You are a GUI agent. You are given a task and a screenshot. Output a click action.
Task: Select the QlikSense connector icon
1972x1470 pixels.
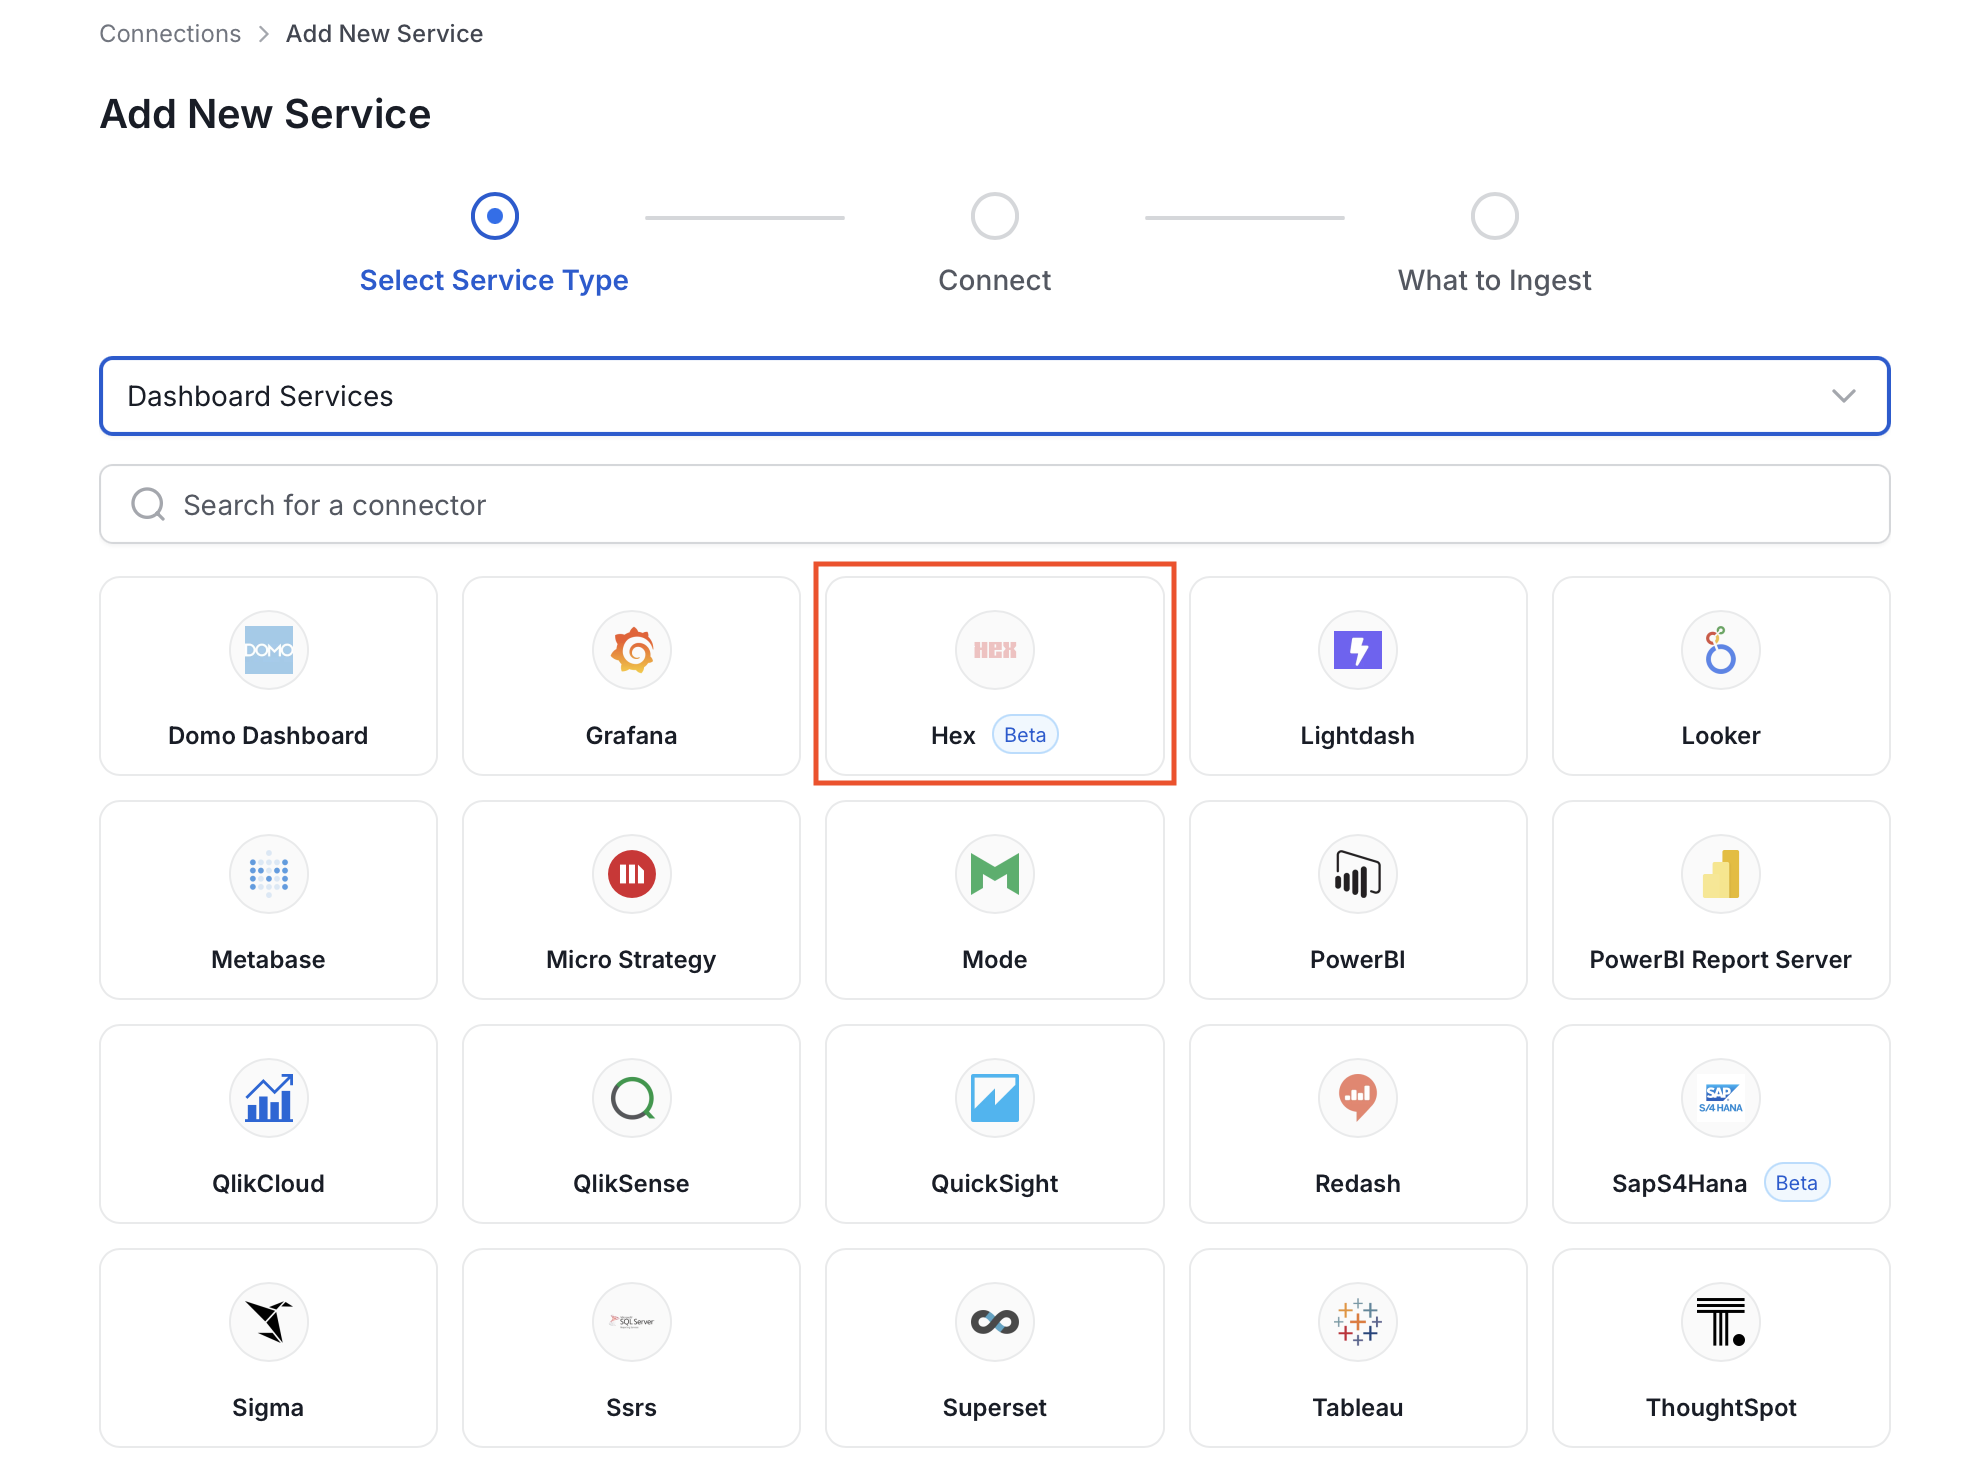[632, 1098]
